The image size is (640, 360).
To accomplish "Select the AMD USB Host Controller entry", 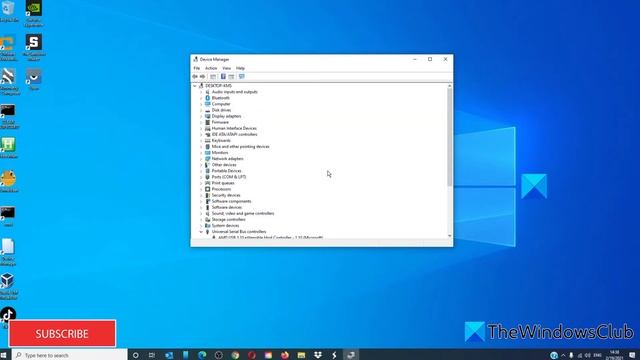I will pos(271,237).
